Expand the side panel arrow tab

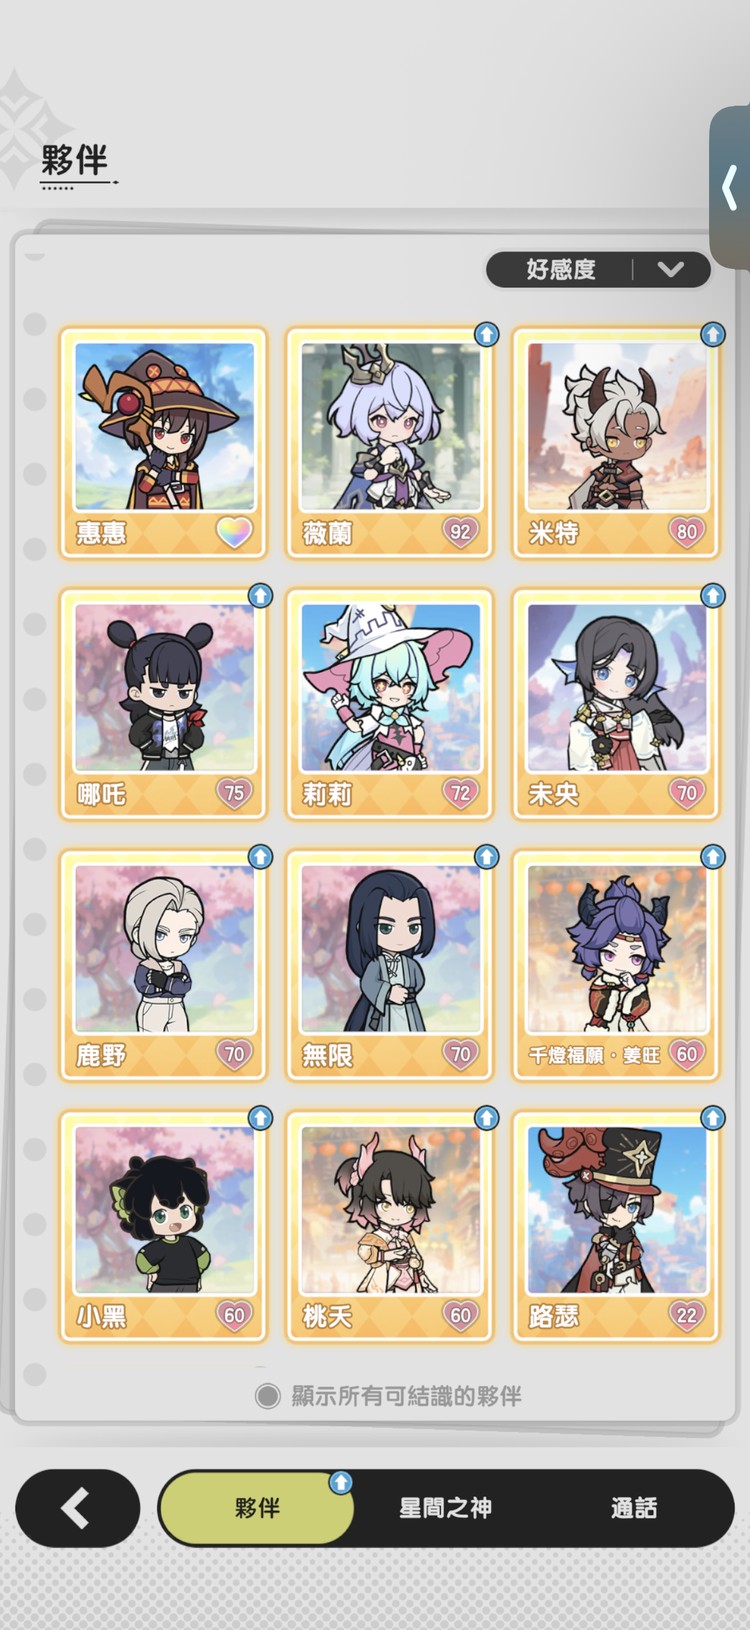(x=730, y=188)
